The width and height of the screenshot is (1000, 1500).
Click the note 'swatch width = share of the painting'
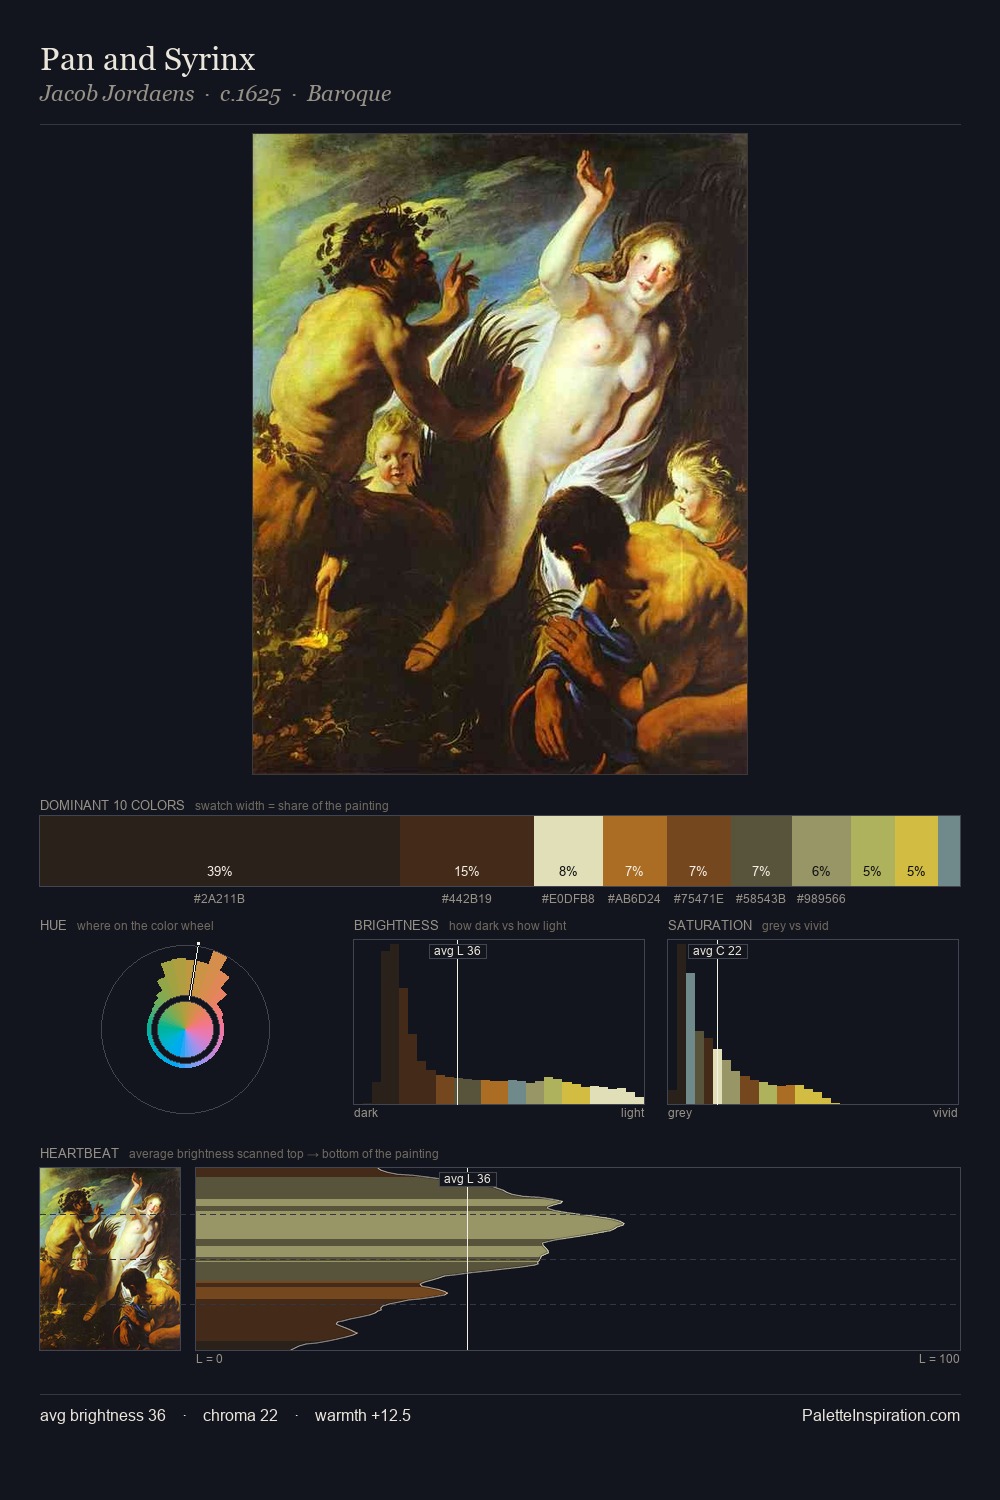(x=292, y=806)
